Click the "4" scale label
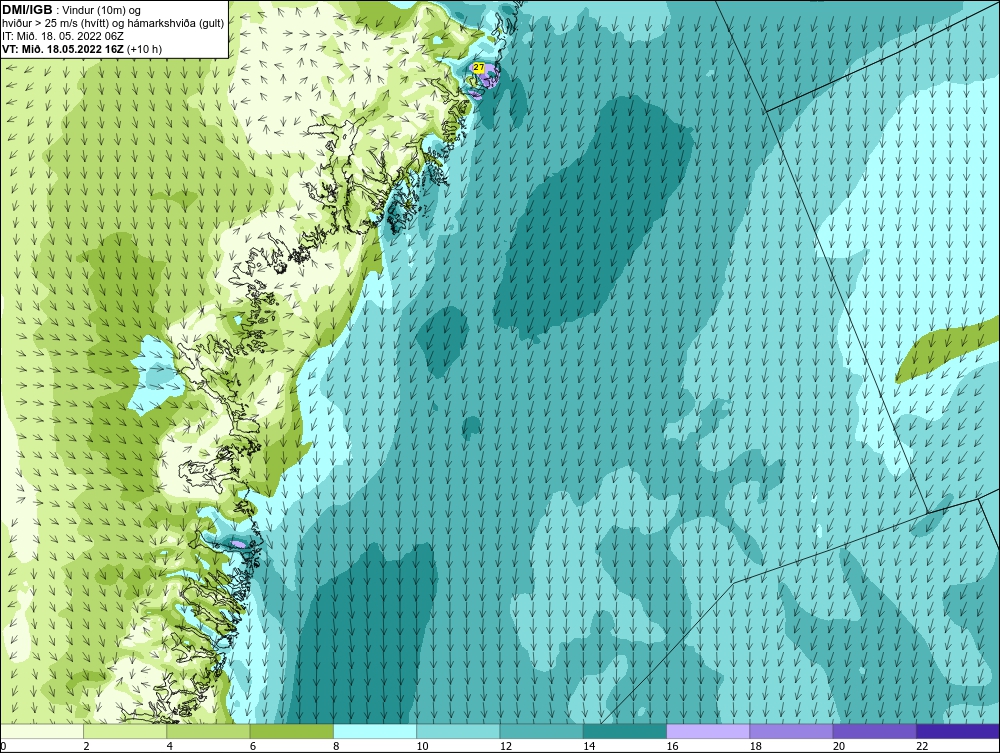The image size is (1000, 753). pos(170,746)
